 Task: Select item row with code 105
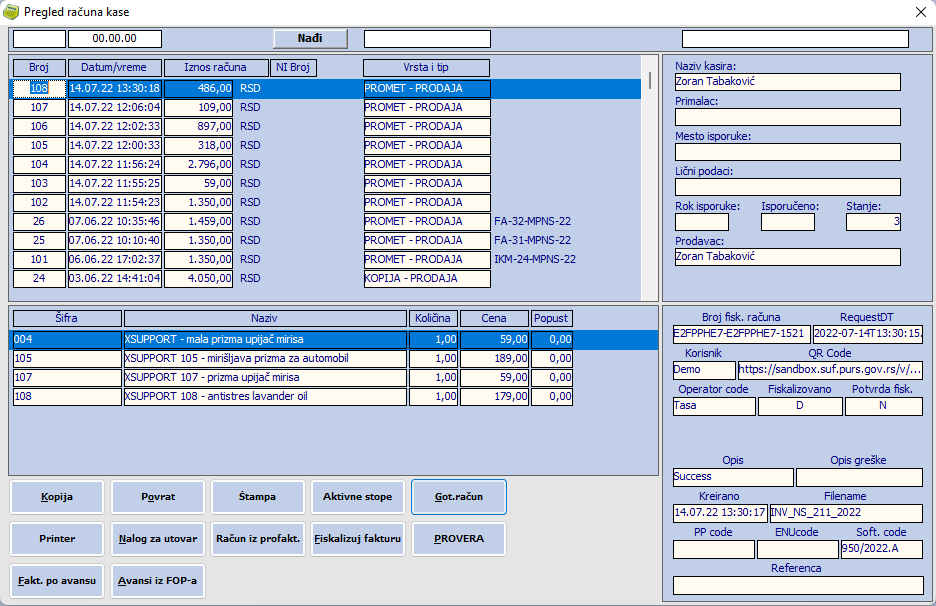click(65, 358)
